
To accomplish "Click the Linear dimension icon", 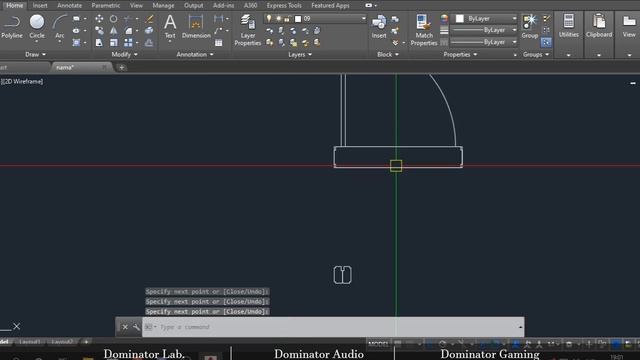I will [218, 19].
